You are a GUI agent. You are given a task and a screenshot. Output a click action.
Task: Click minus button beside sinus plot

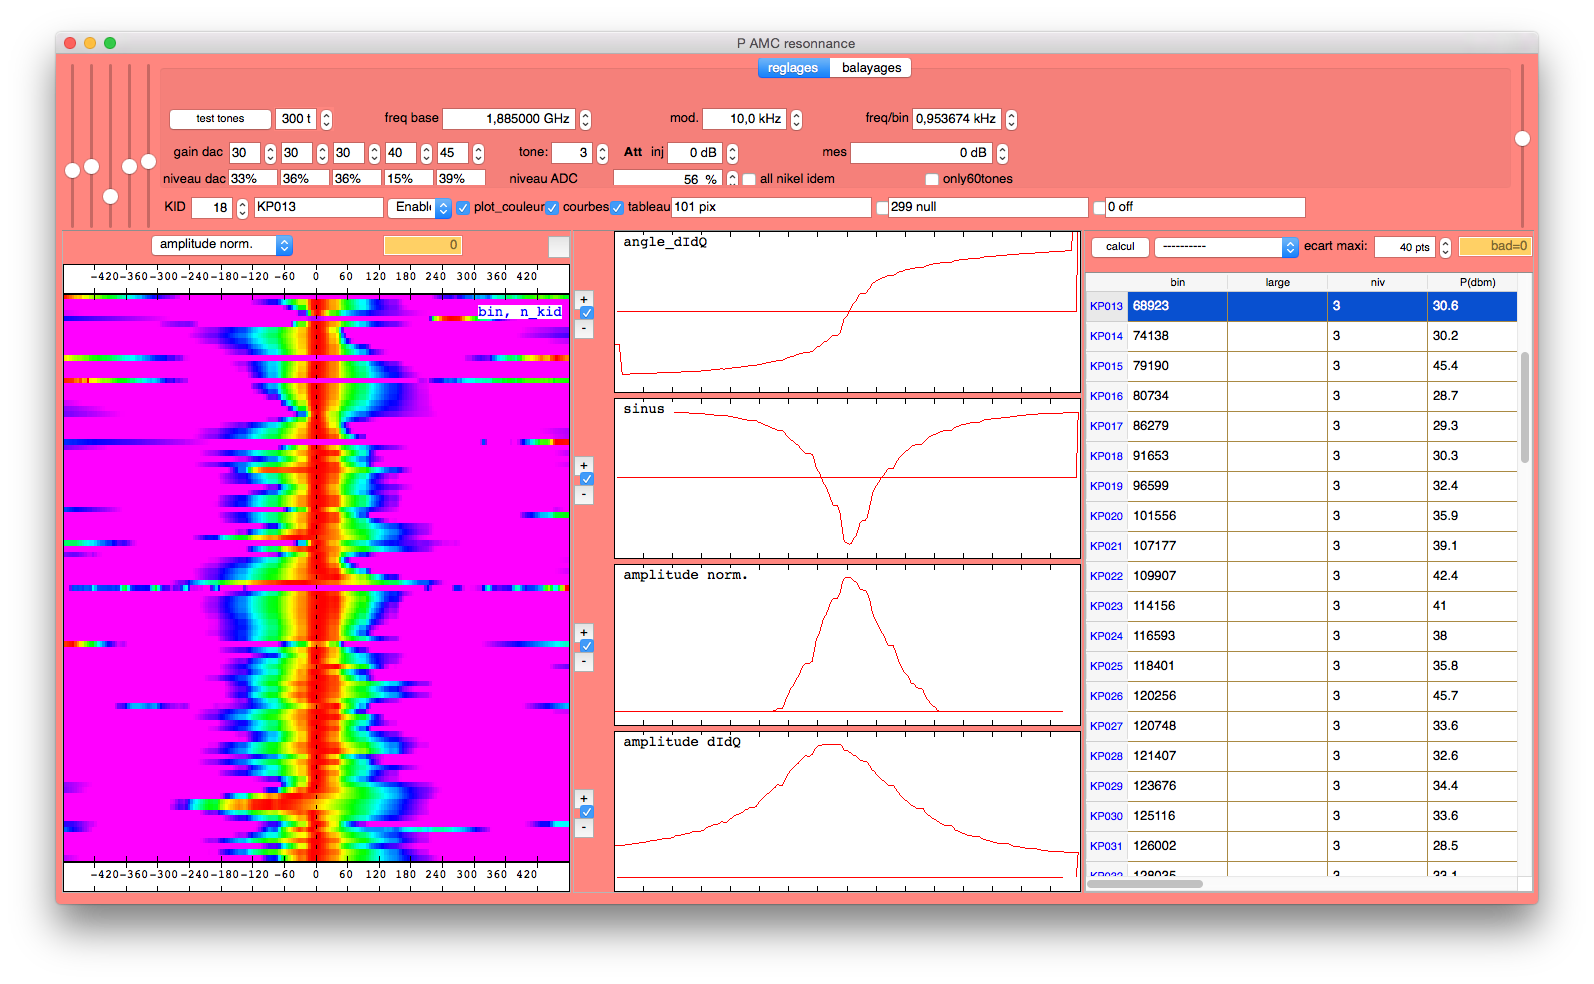584,494
